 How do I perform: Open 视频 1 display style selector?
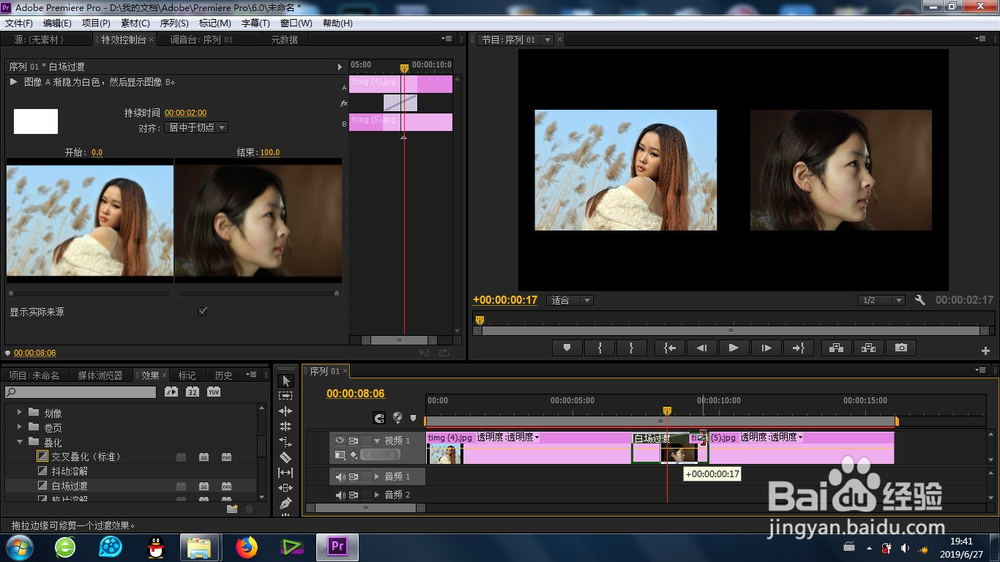tap(340, 455)
